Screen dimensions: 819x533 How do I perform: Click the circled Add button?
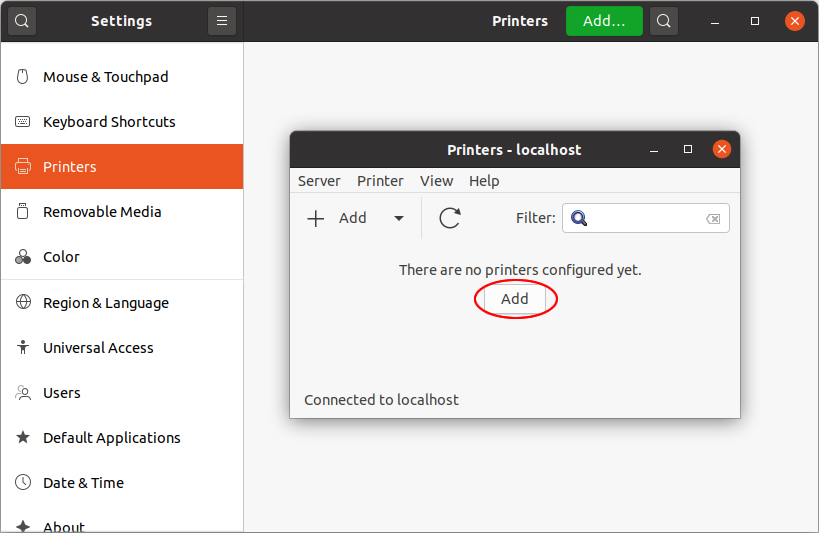[x=515, y=299]
